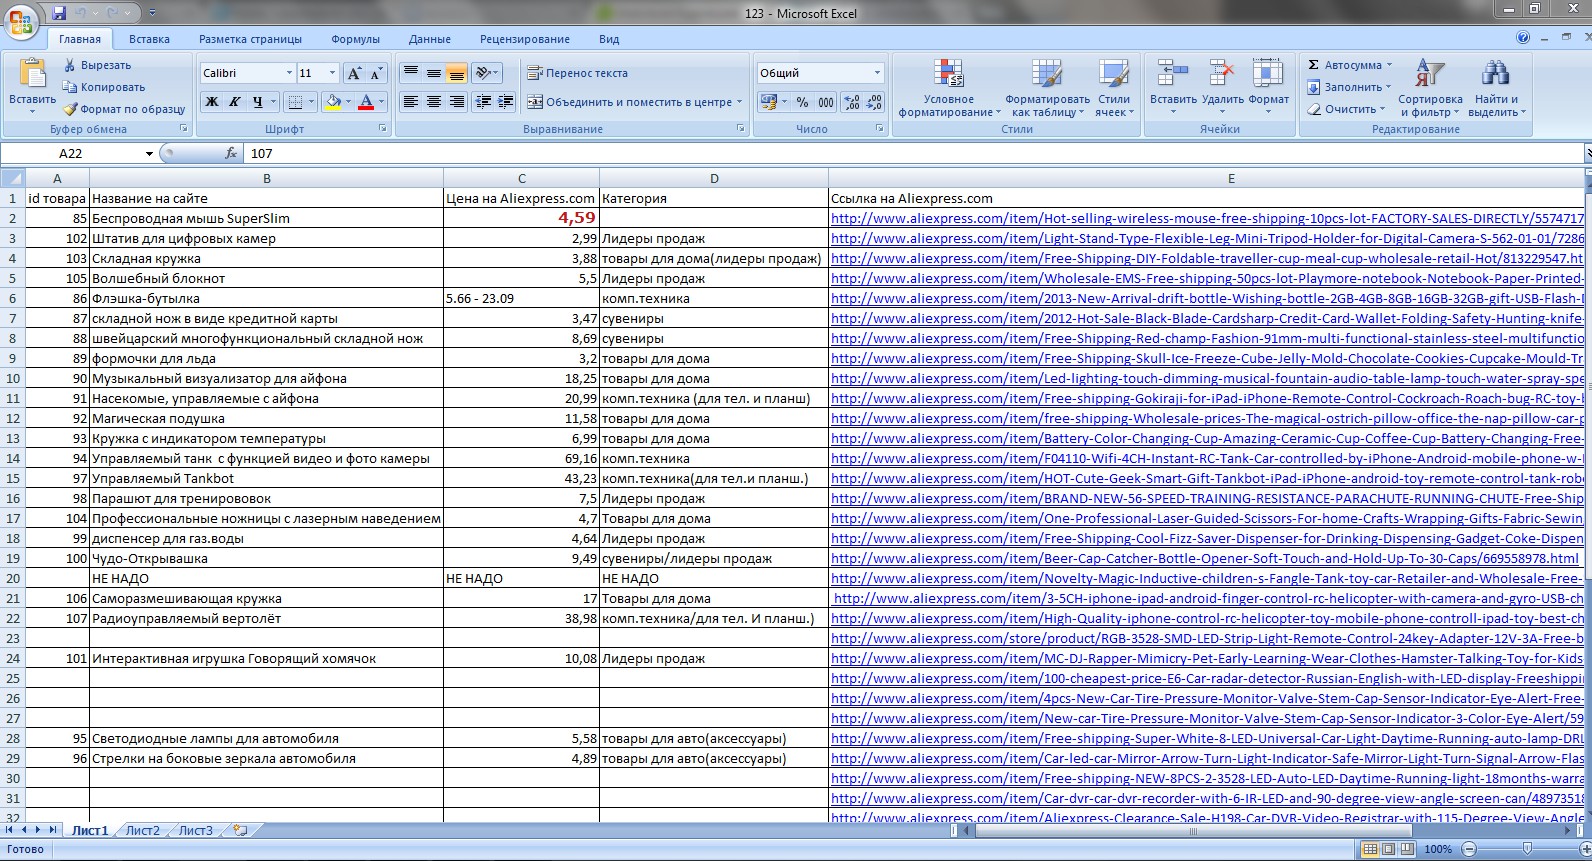Apply the percent number format

pyautogui.click(x=802, y=102)
